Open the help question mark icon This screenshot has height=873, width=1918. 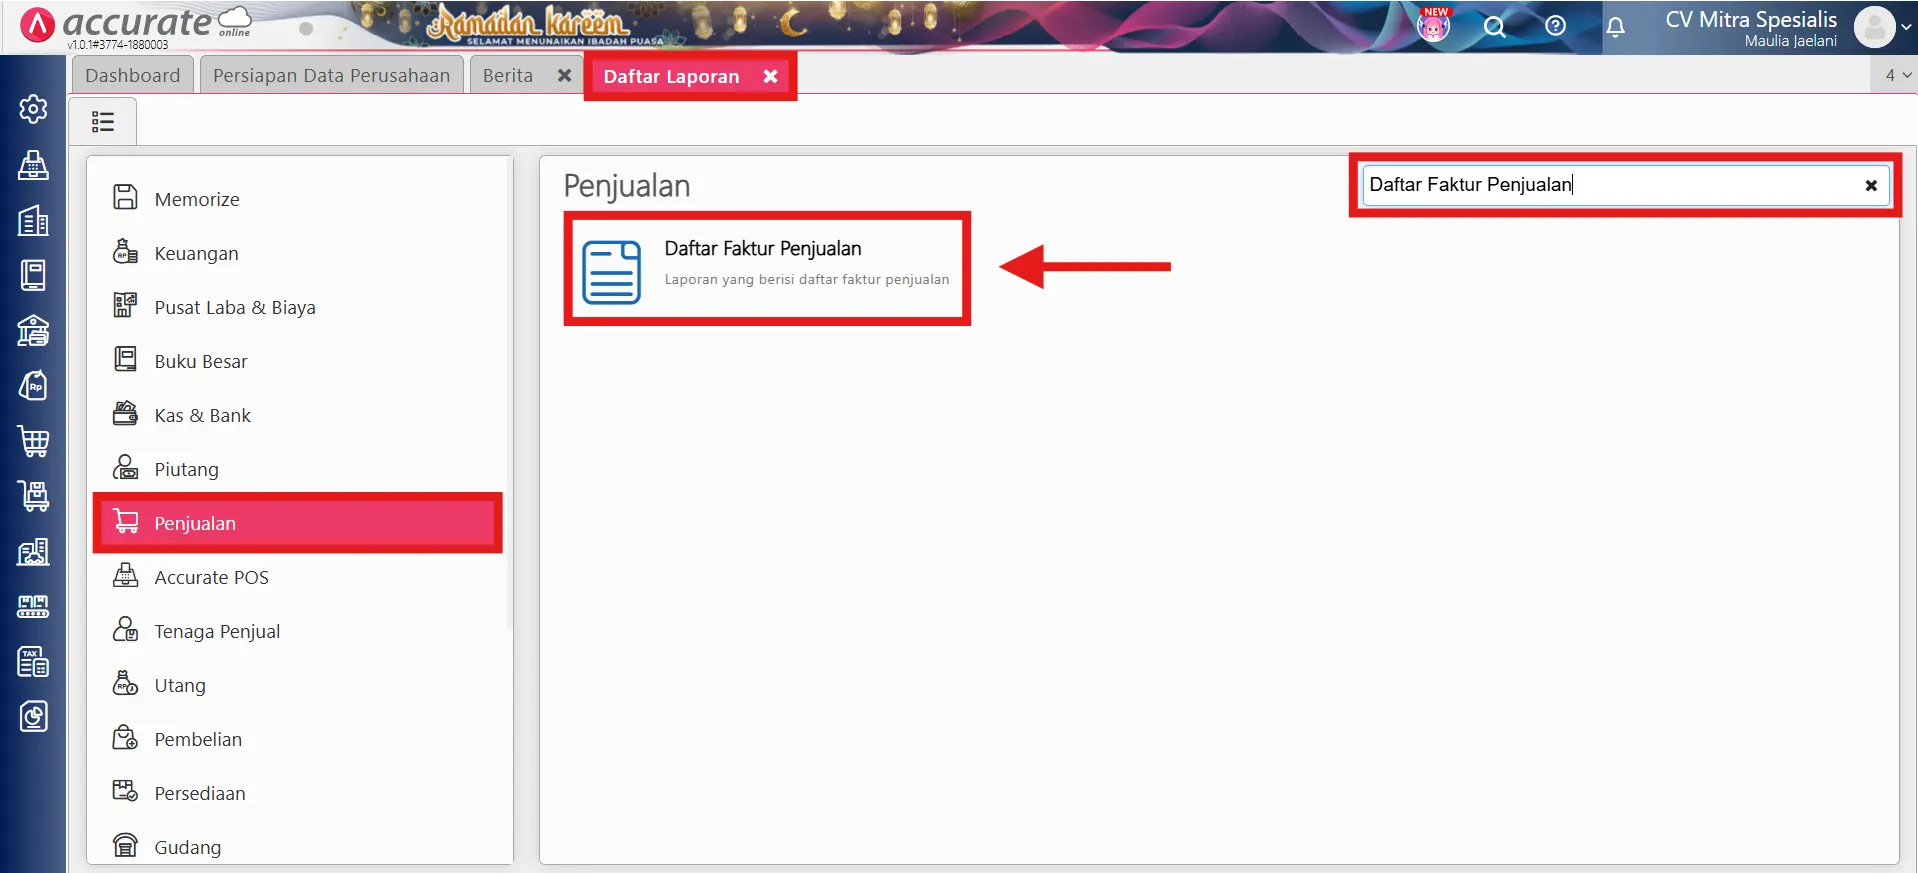click(1555, 27)
